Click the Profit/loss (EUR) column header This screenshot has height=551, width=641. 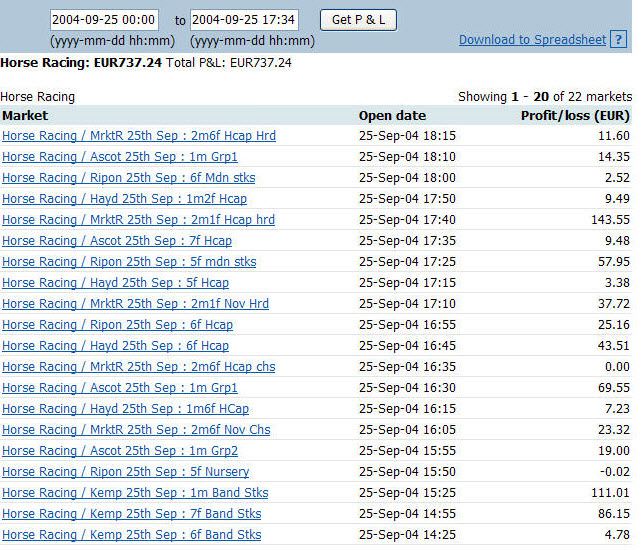[575, 116]
